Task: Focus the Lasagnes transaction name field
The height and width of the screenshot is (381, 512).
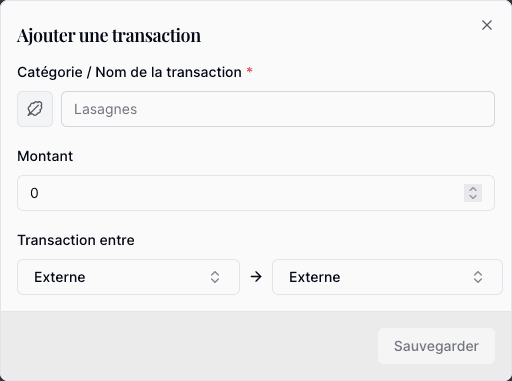Action: coord(278,109)
